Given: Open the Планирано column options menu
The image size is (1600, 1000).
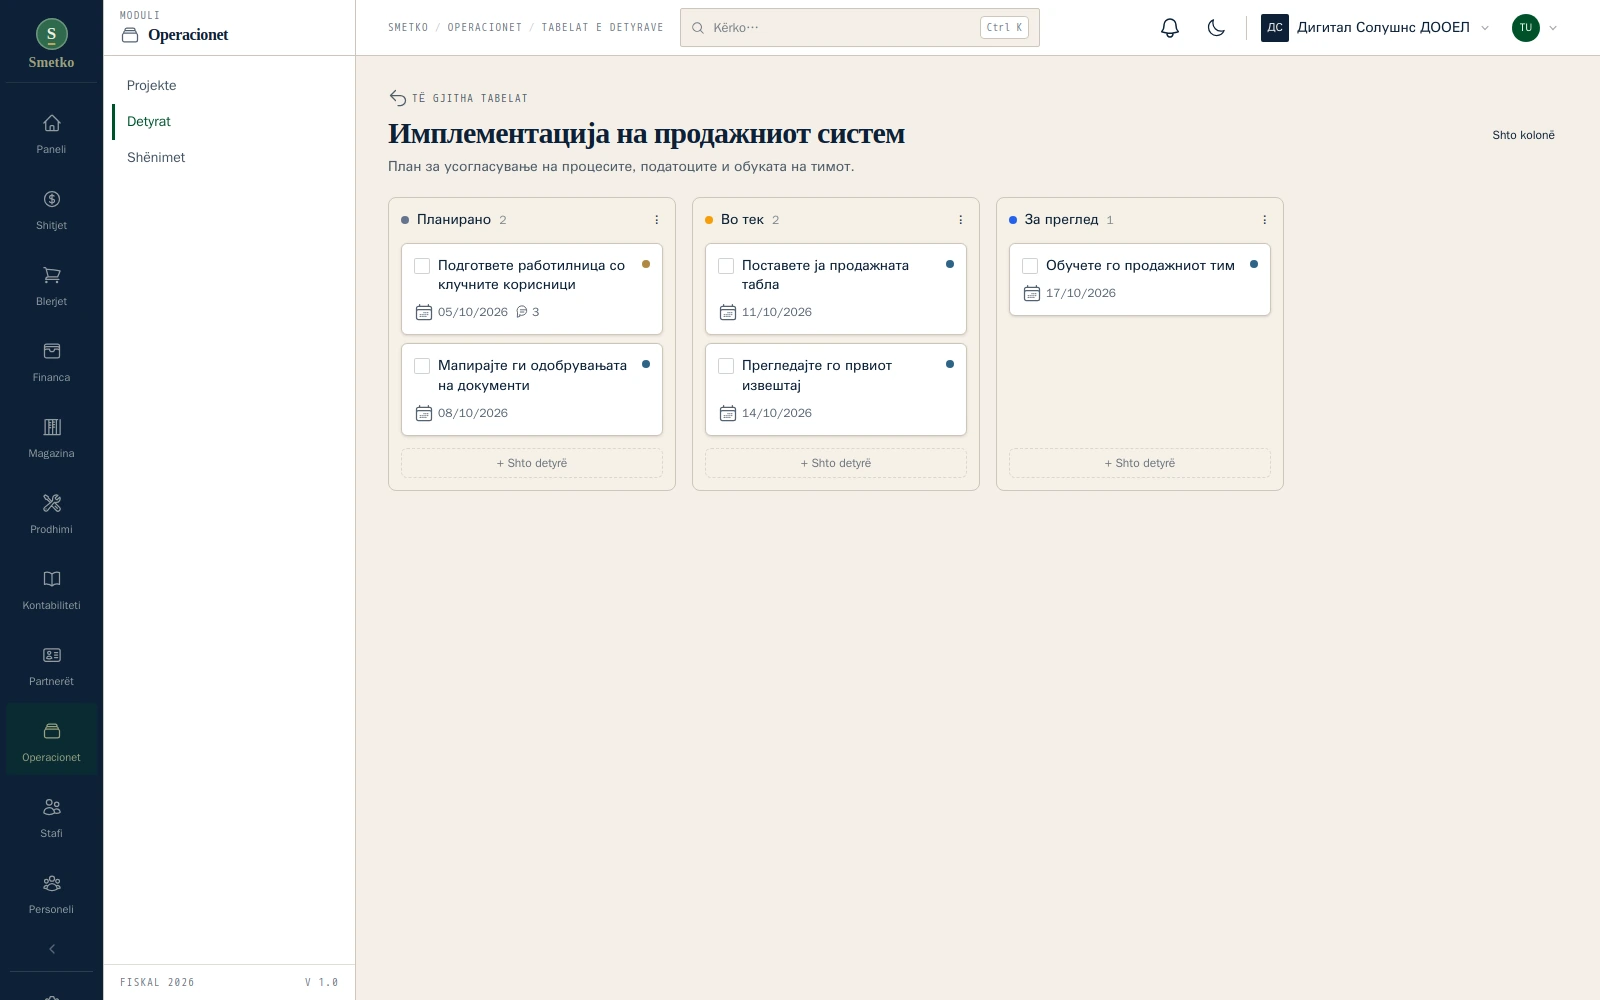Looking at the screenshot, I should click(x=657, y=220).
